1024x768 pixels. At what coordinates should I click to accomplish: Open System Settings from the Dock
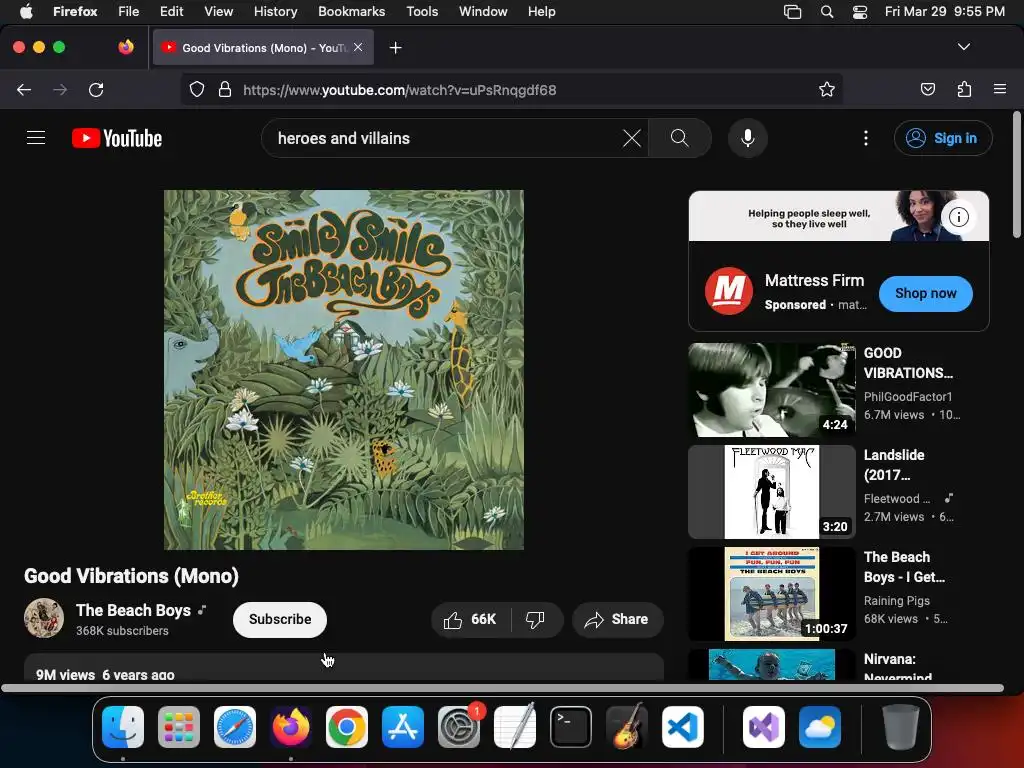tap(459, 727)
